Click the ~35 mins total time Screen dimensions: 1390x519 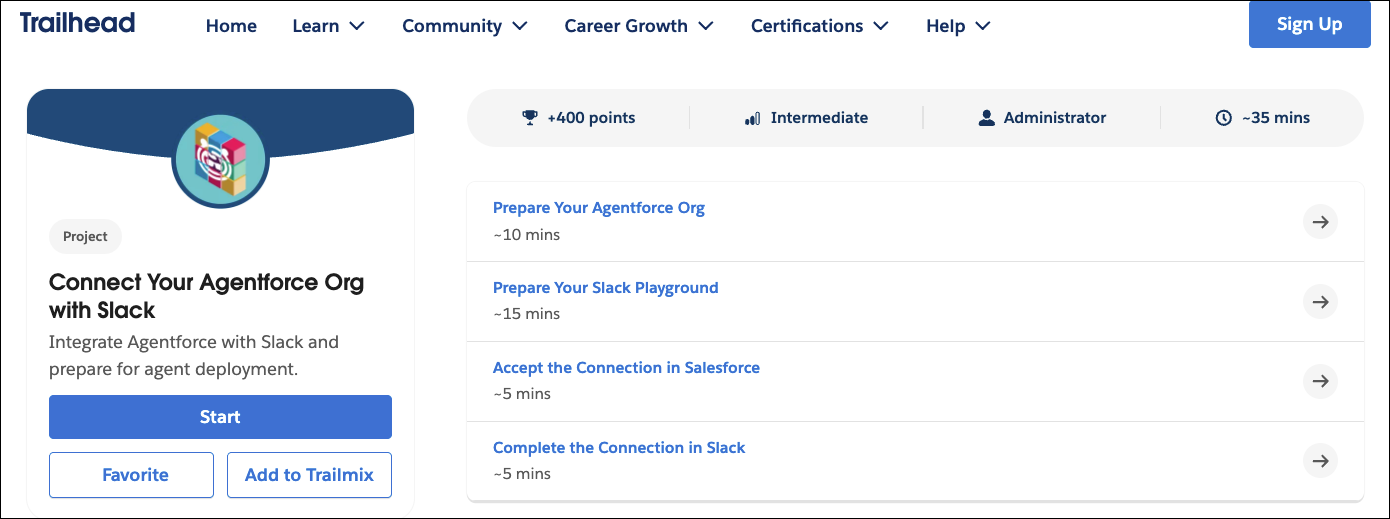pos(1276,118)
